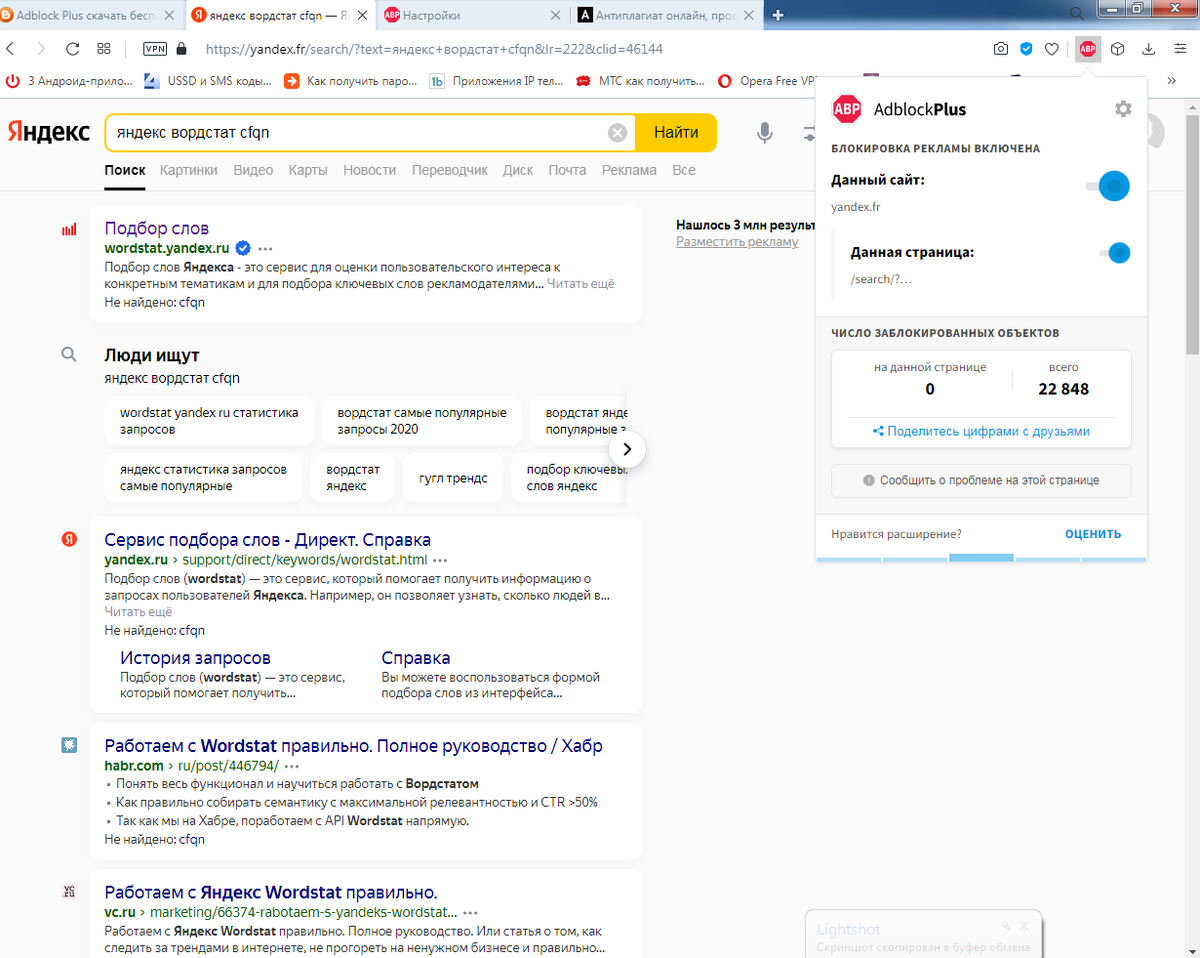Click suggestion 'wordstat yandex ru статистика запросов'
Screen dimensions: 1200x958
coord(209,421)
